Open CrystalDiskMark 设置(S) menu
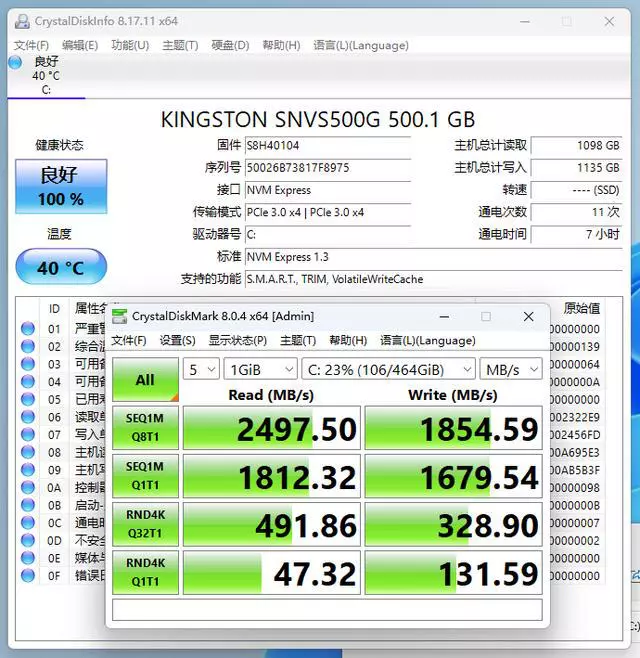Image resolution: width=640 pixels, height=658 pixels. (x=178, y=340)
